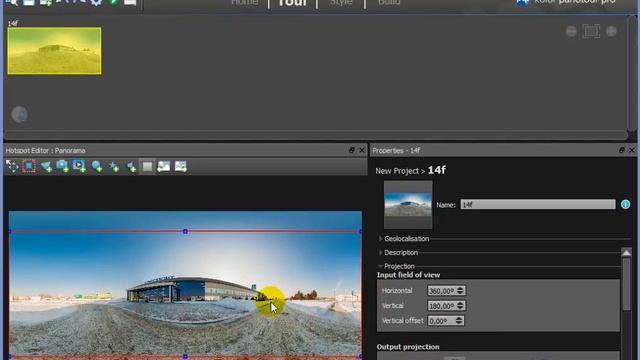Viewport: 640px width, 360px height.
Task: Switch to the Style tab
Action: [x=341, y=2]
